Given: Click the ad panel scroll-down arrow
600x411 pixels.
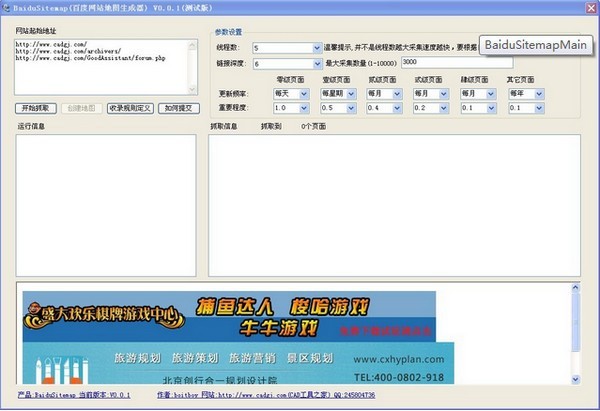Looking at the screenshot, I should (x=575, y=379).
